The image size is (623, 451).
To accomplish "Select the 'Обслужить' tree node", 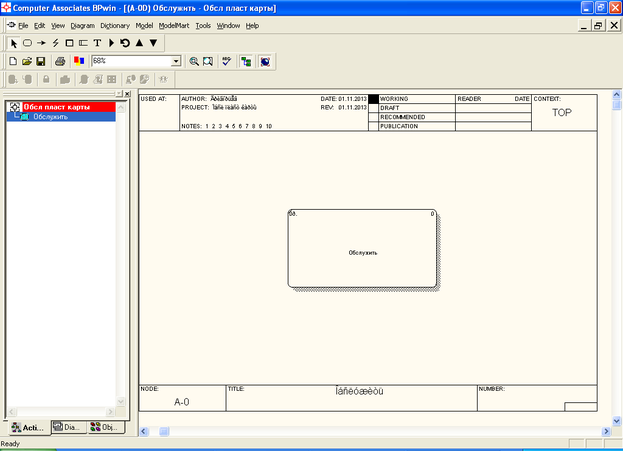I will (x=50, y=117).
